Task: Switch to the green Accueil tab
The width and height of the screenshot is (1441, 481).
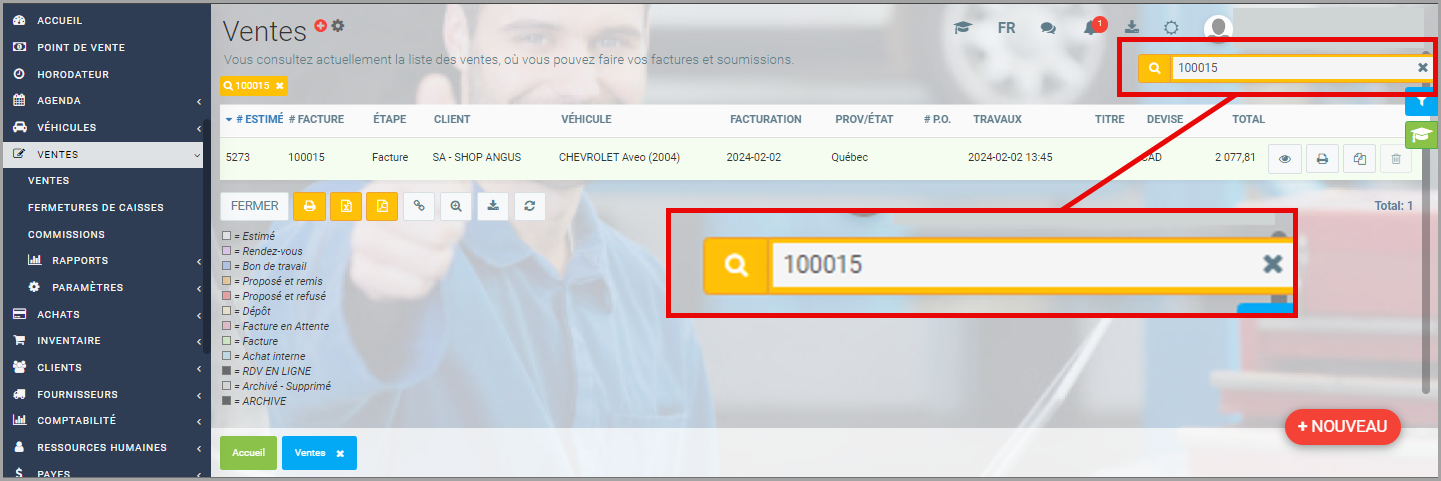Action: click(248, 453)
